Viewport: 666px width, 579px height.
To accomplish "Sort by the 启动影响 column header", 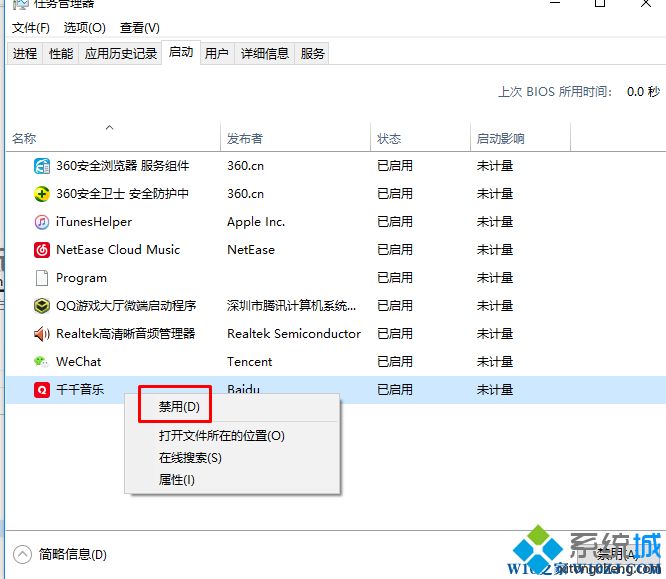I will coord(501,138).
